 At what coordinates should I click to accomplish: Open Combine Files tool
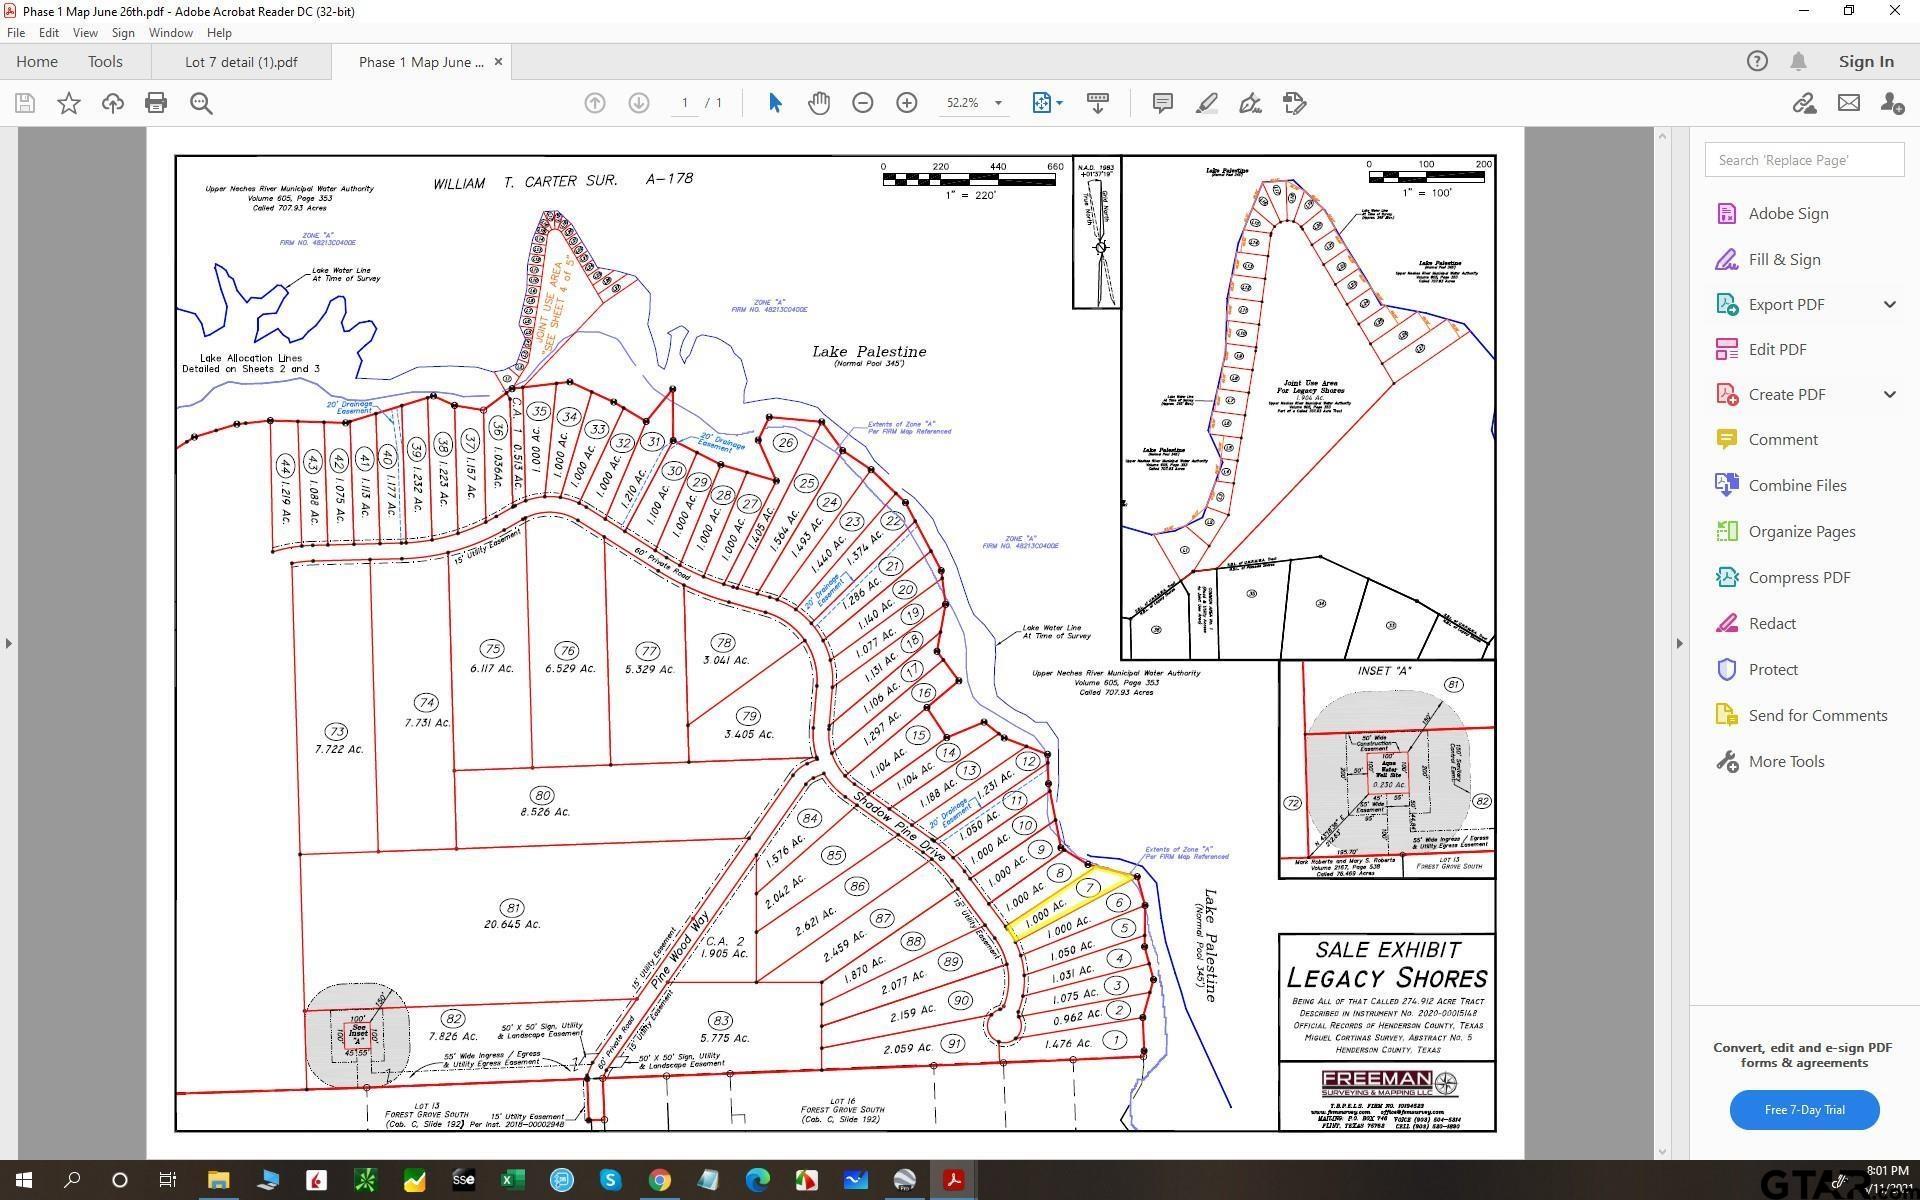1781,485
